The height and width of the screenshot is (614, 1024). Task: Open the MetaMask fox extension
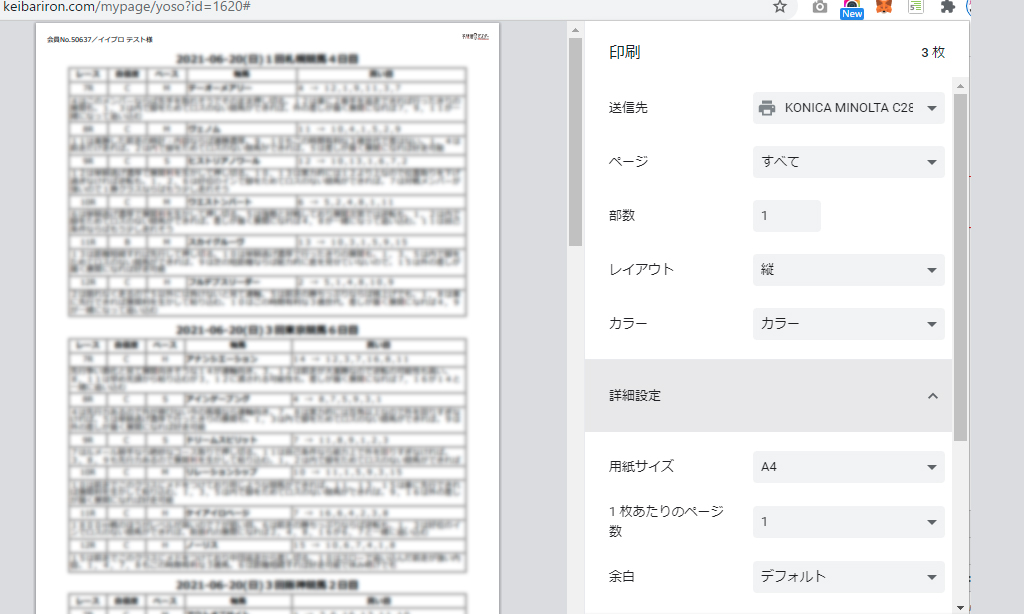(x=884, y=7)
